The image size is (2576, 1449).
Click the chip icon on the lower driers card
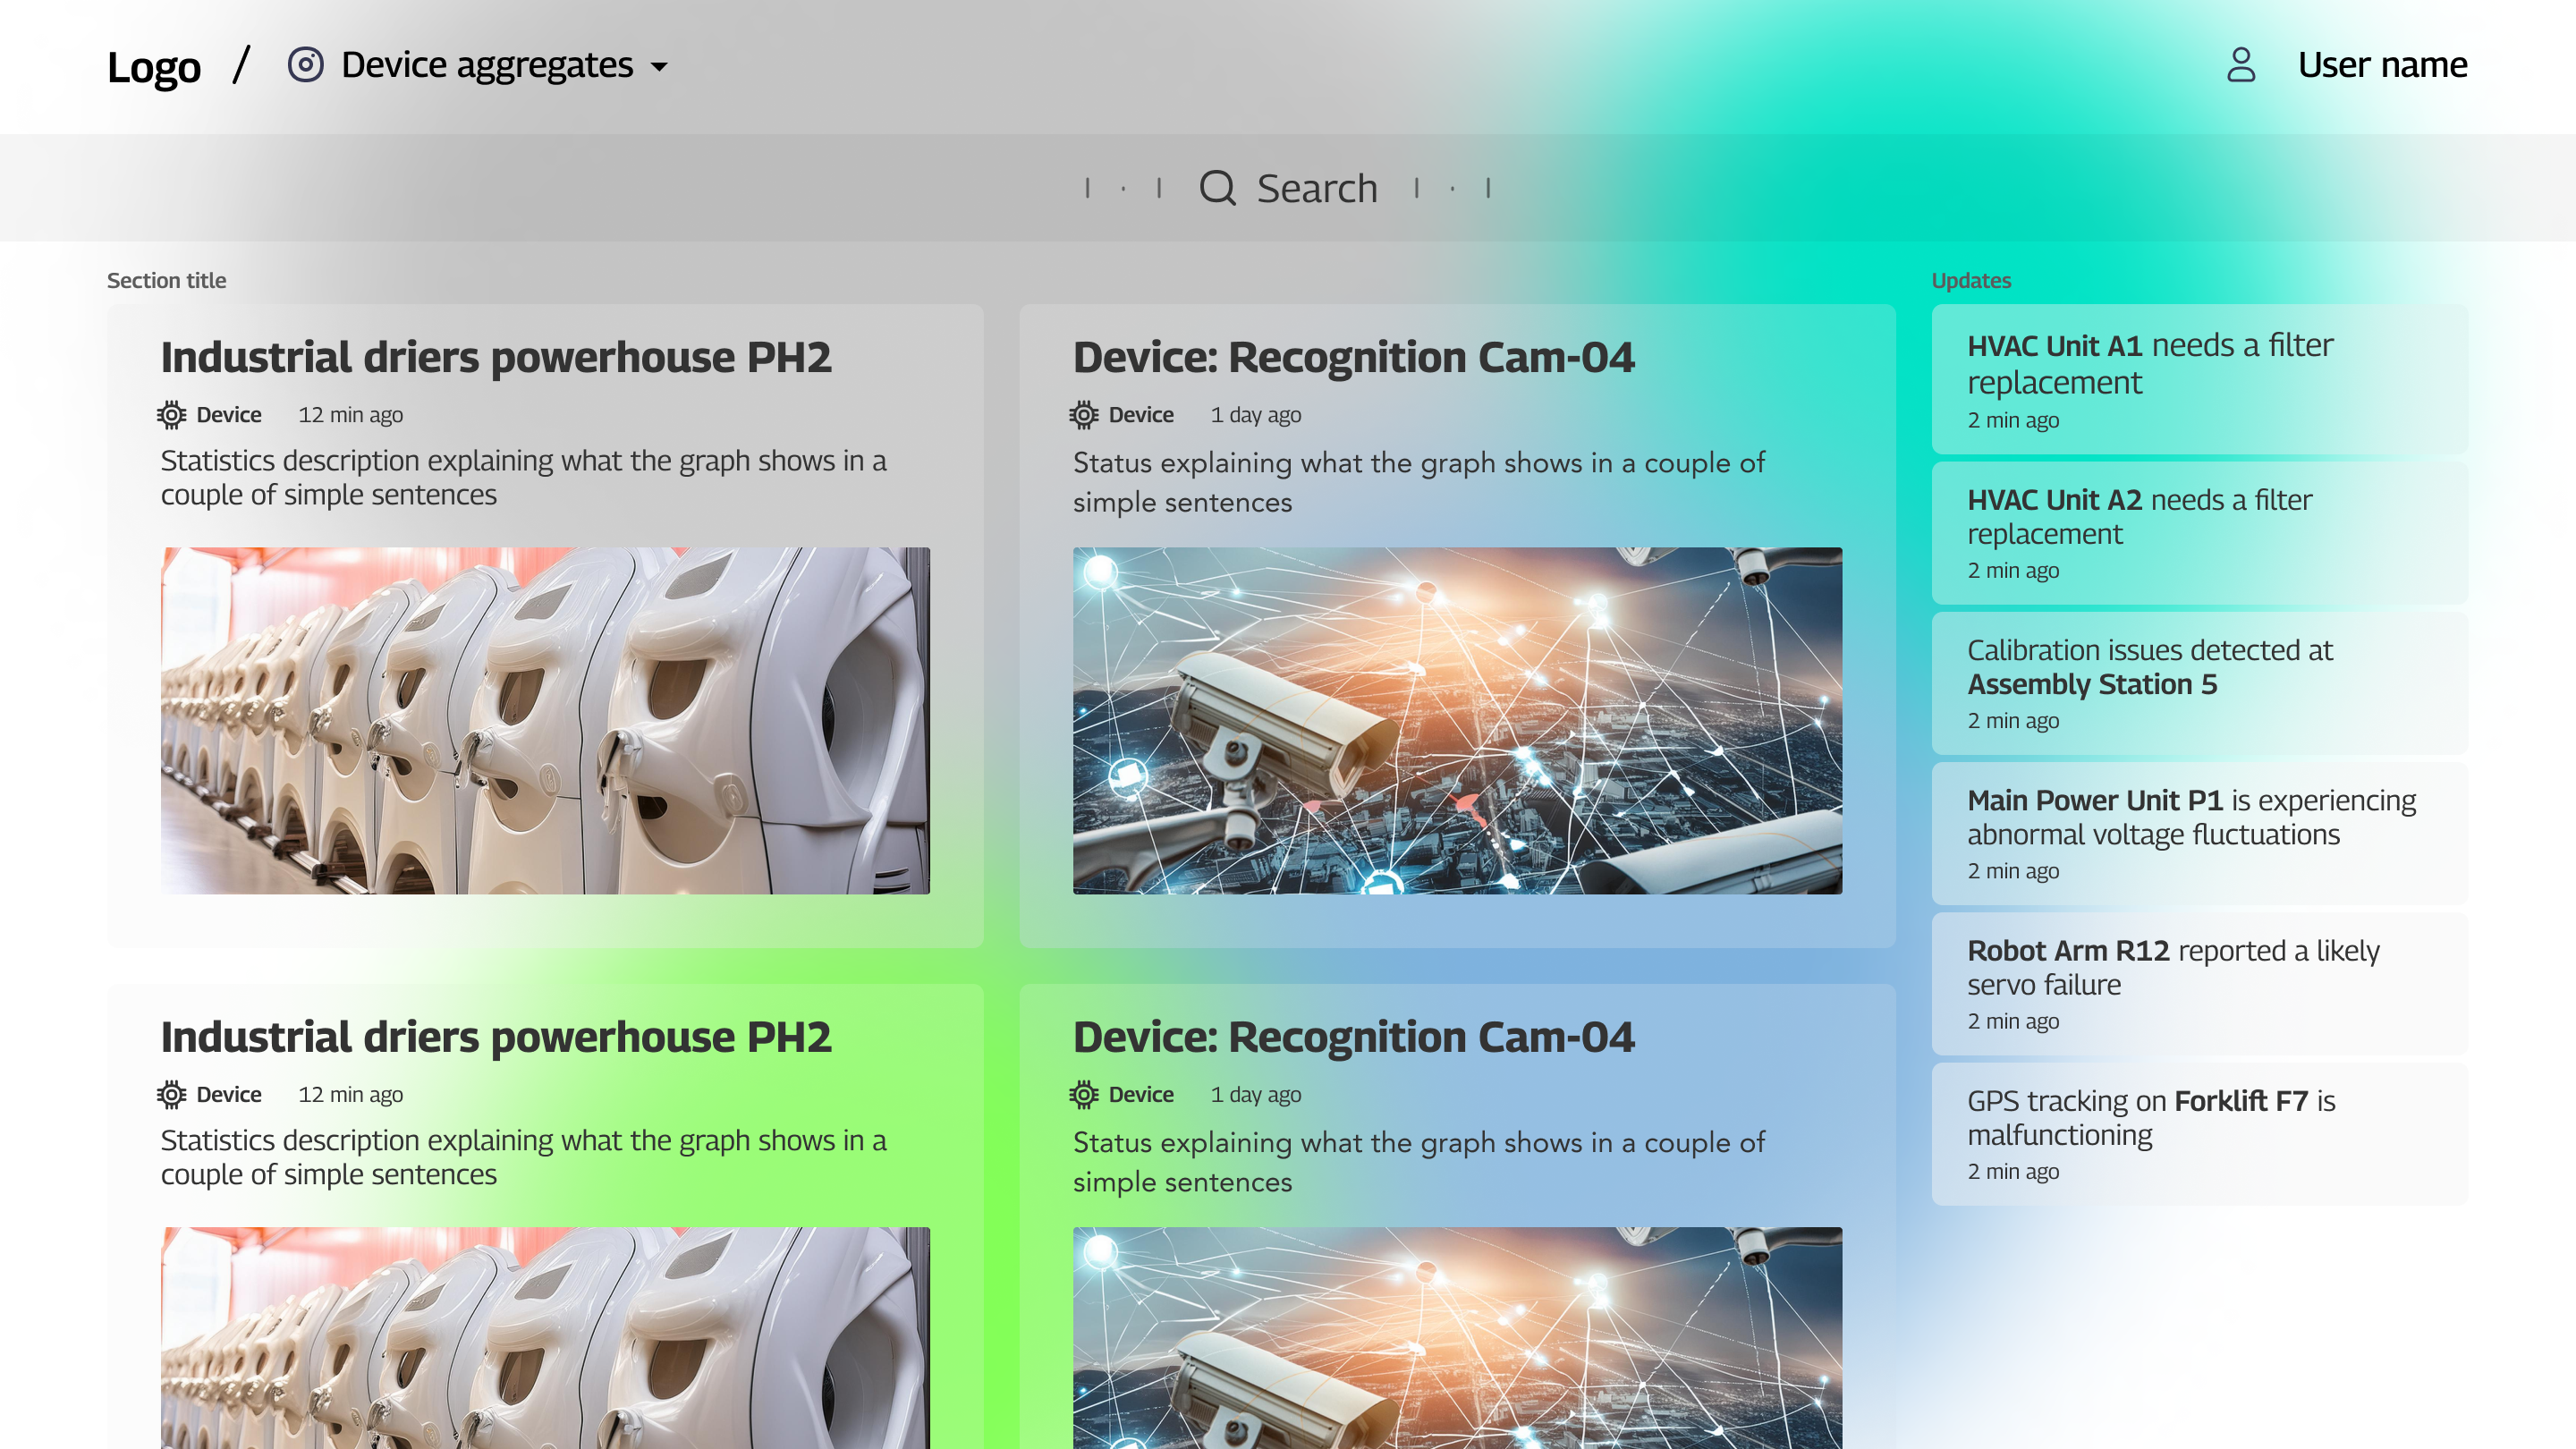coord(171,1094)
